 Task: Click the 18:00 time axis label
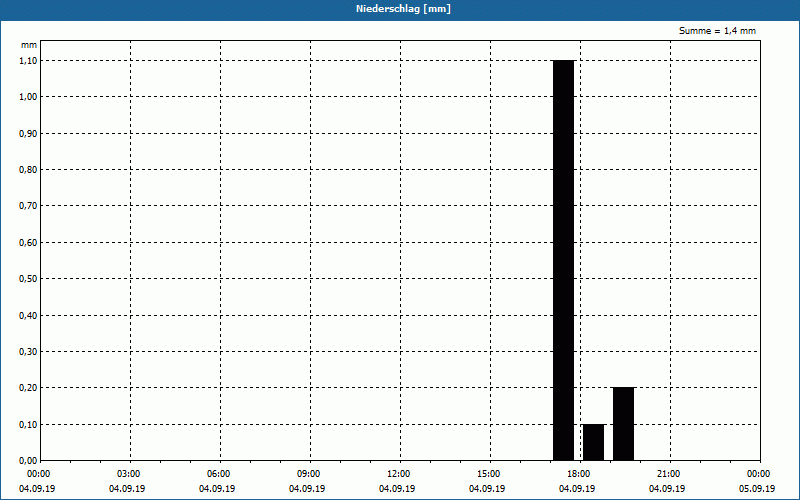coord(579,474)
